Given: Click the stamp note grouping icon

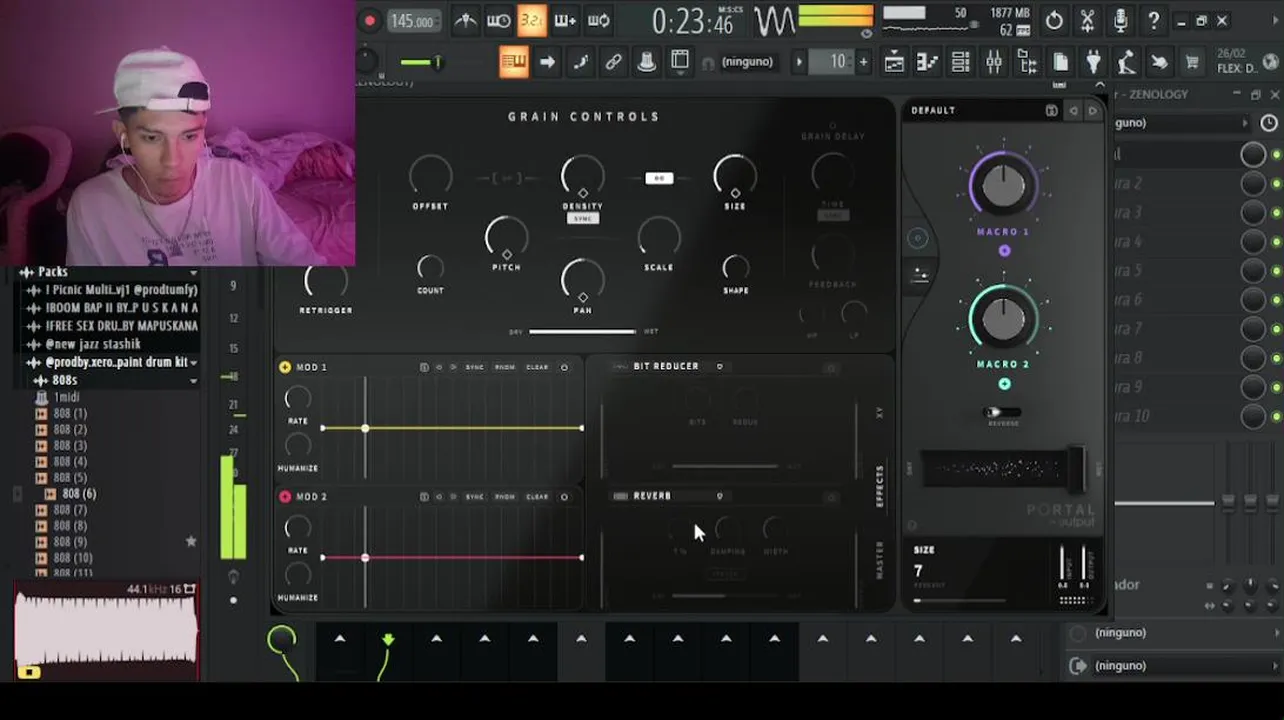Looking at the screenshot, I should (x=647, y=62).
